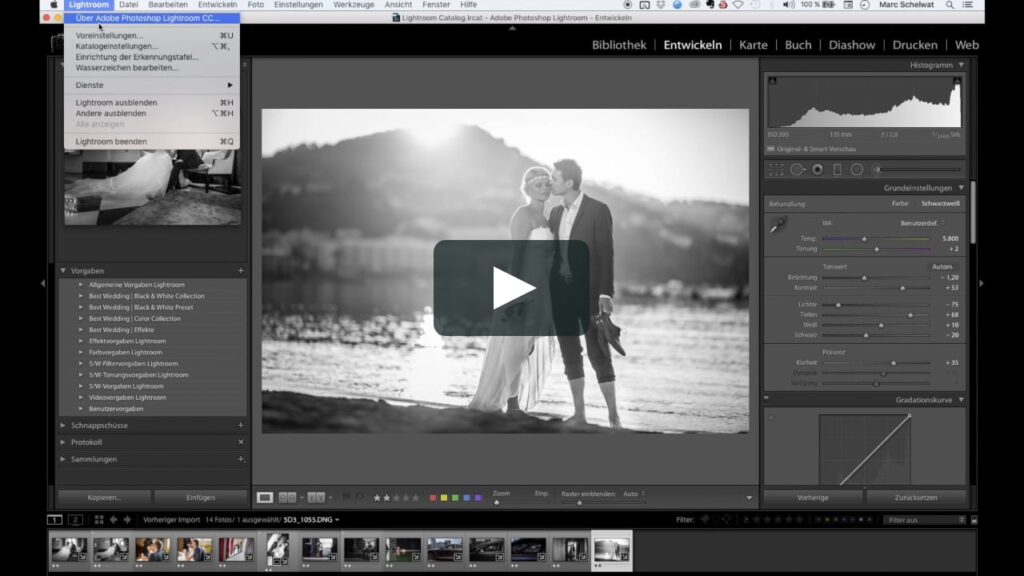1024x576 pixels.
Task: Click the Einfügen button
Action: pos(200,498)
